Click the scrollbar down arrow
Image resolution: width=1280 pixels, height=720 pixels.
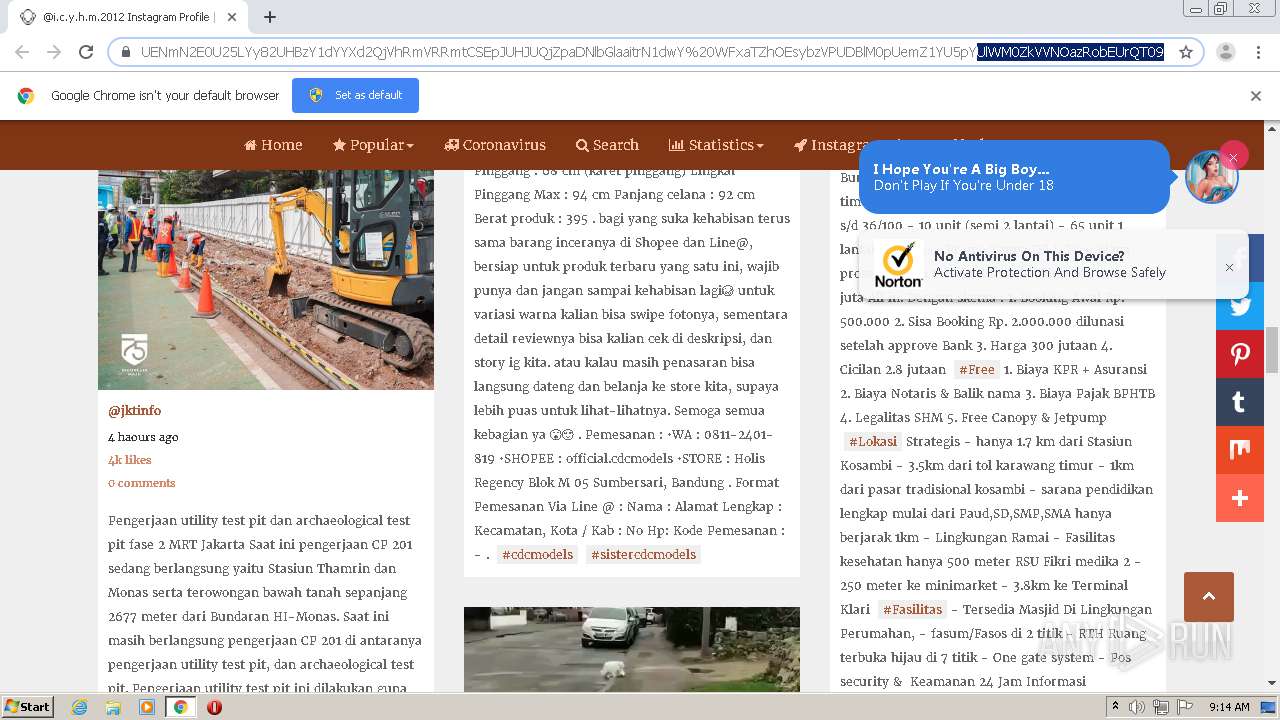[1272, 684]
